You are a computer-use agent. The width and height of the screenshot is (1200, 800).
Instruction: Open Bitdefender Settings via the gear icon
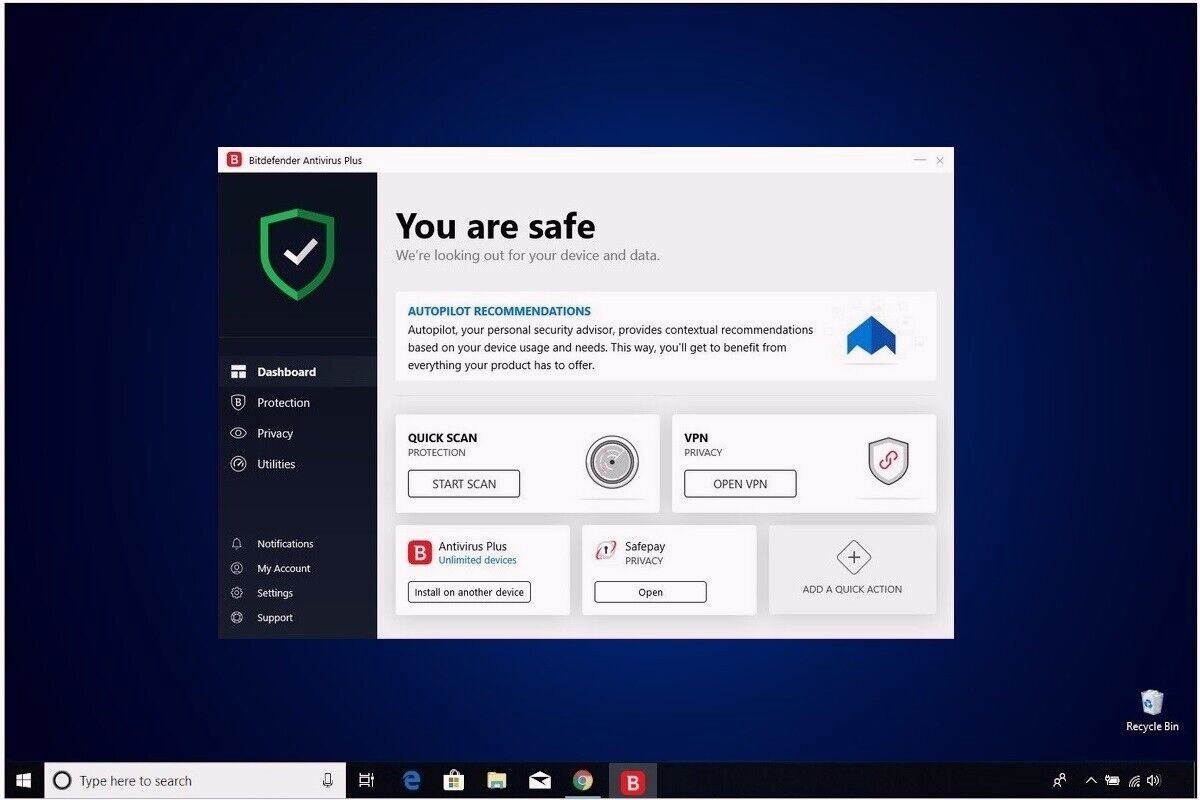coord(237,593)
